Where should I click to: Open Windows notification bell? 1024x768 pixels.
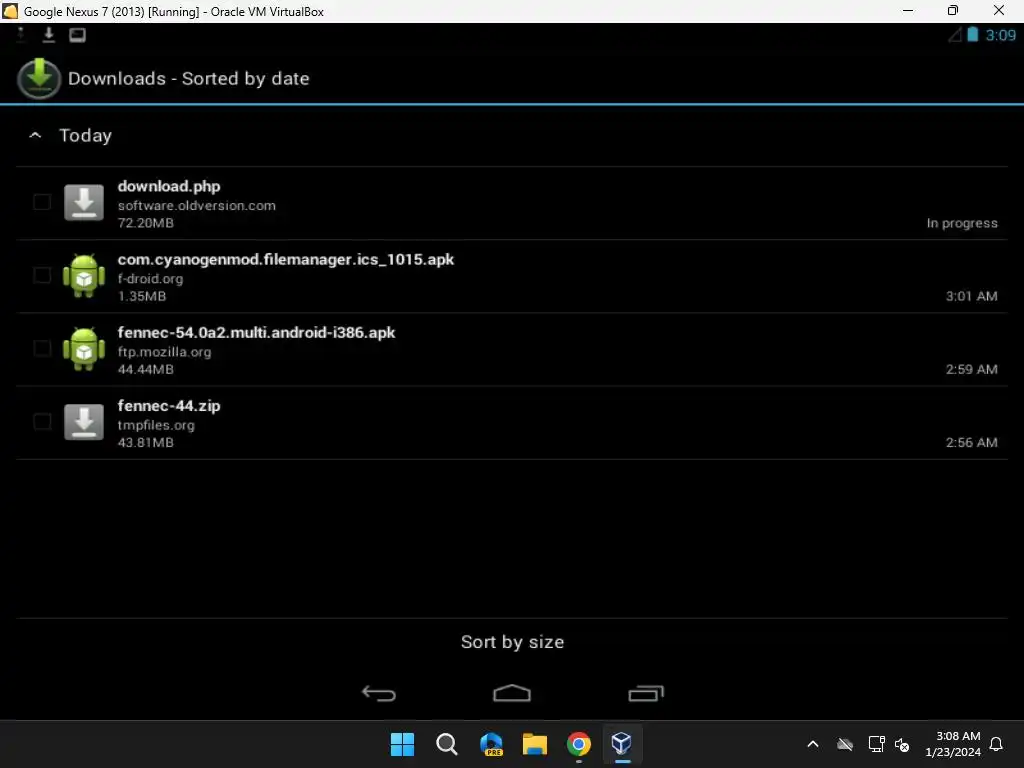pyautogui.click(x=997, y=744)
